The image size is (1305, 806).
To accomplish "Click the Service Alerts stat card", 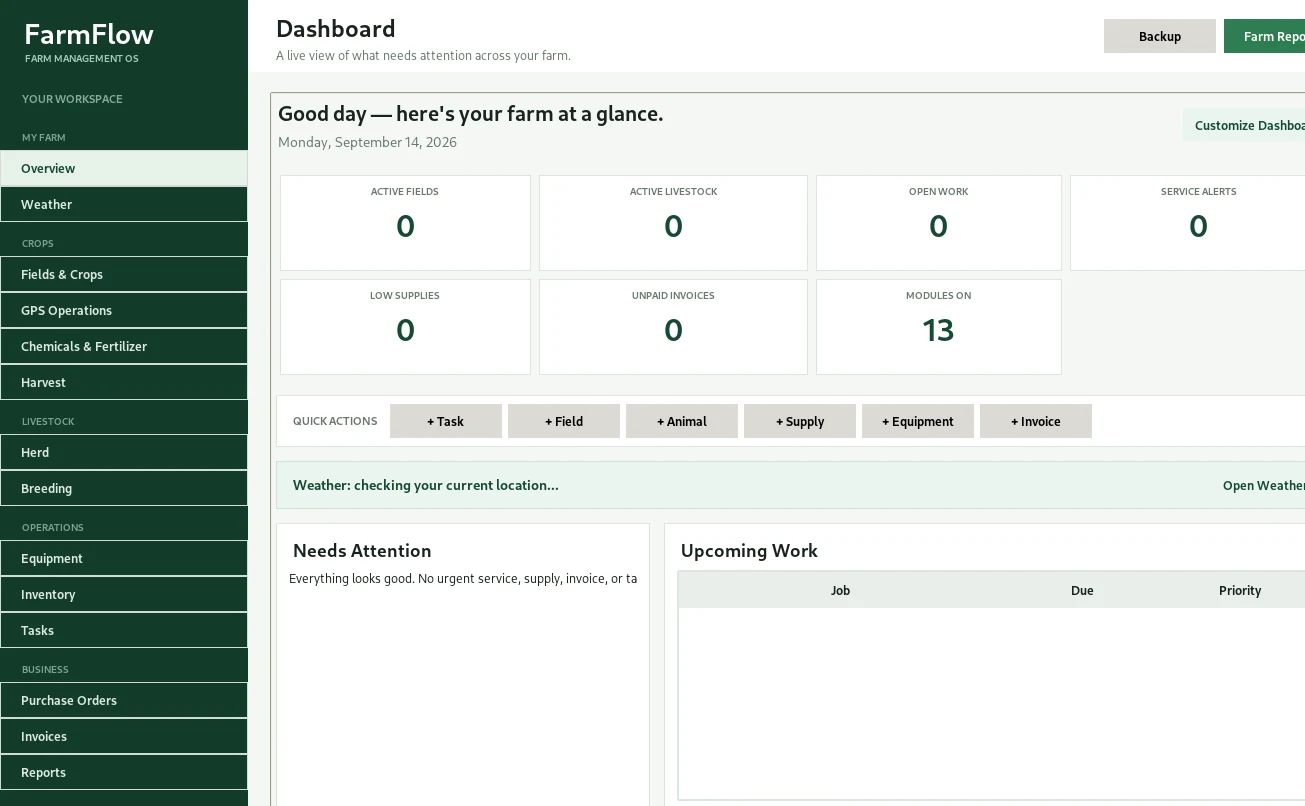I will pos(1188,223).
